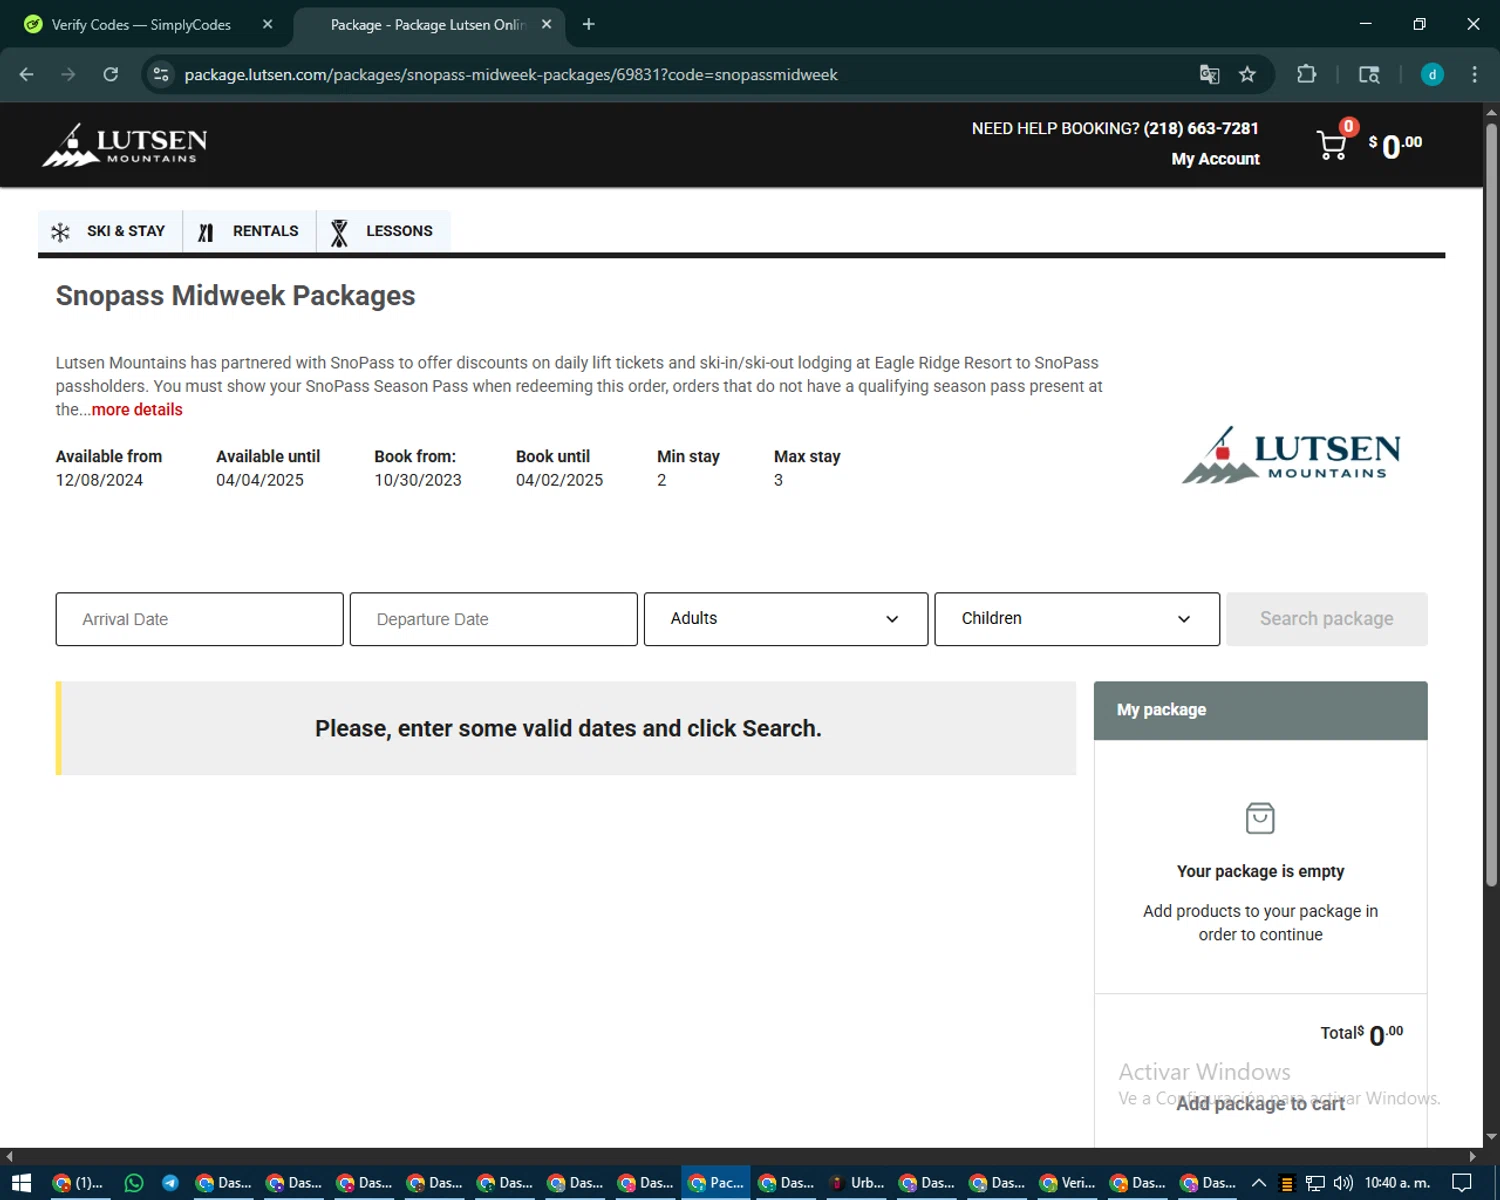Select the Rentals tab
Image resolution: width=1500 pixels, height=1200 pixels.
click(250, 231)
